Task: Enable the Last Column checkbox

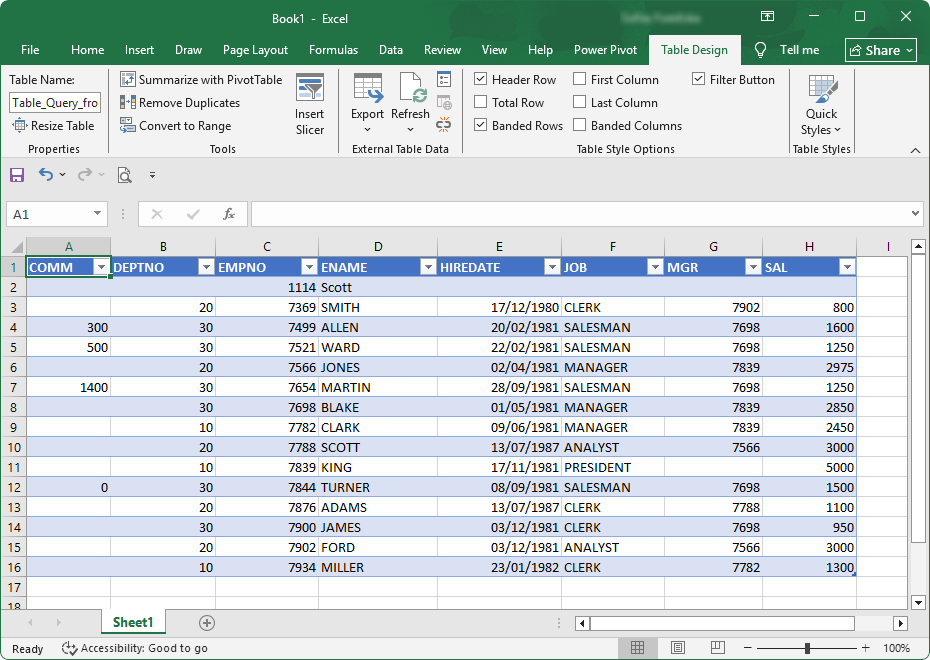Action: tap(580, 102)
